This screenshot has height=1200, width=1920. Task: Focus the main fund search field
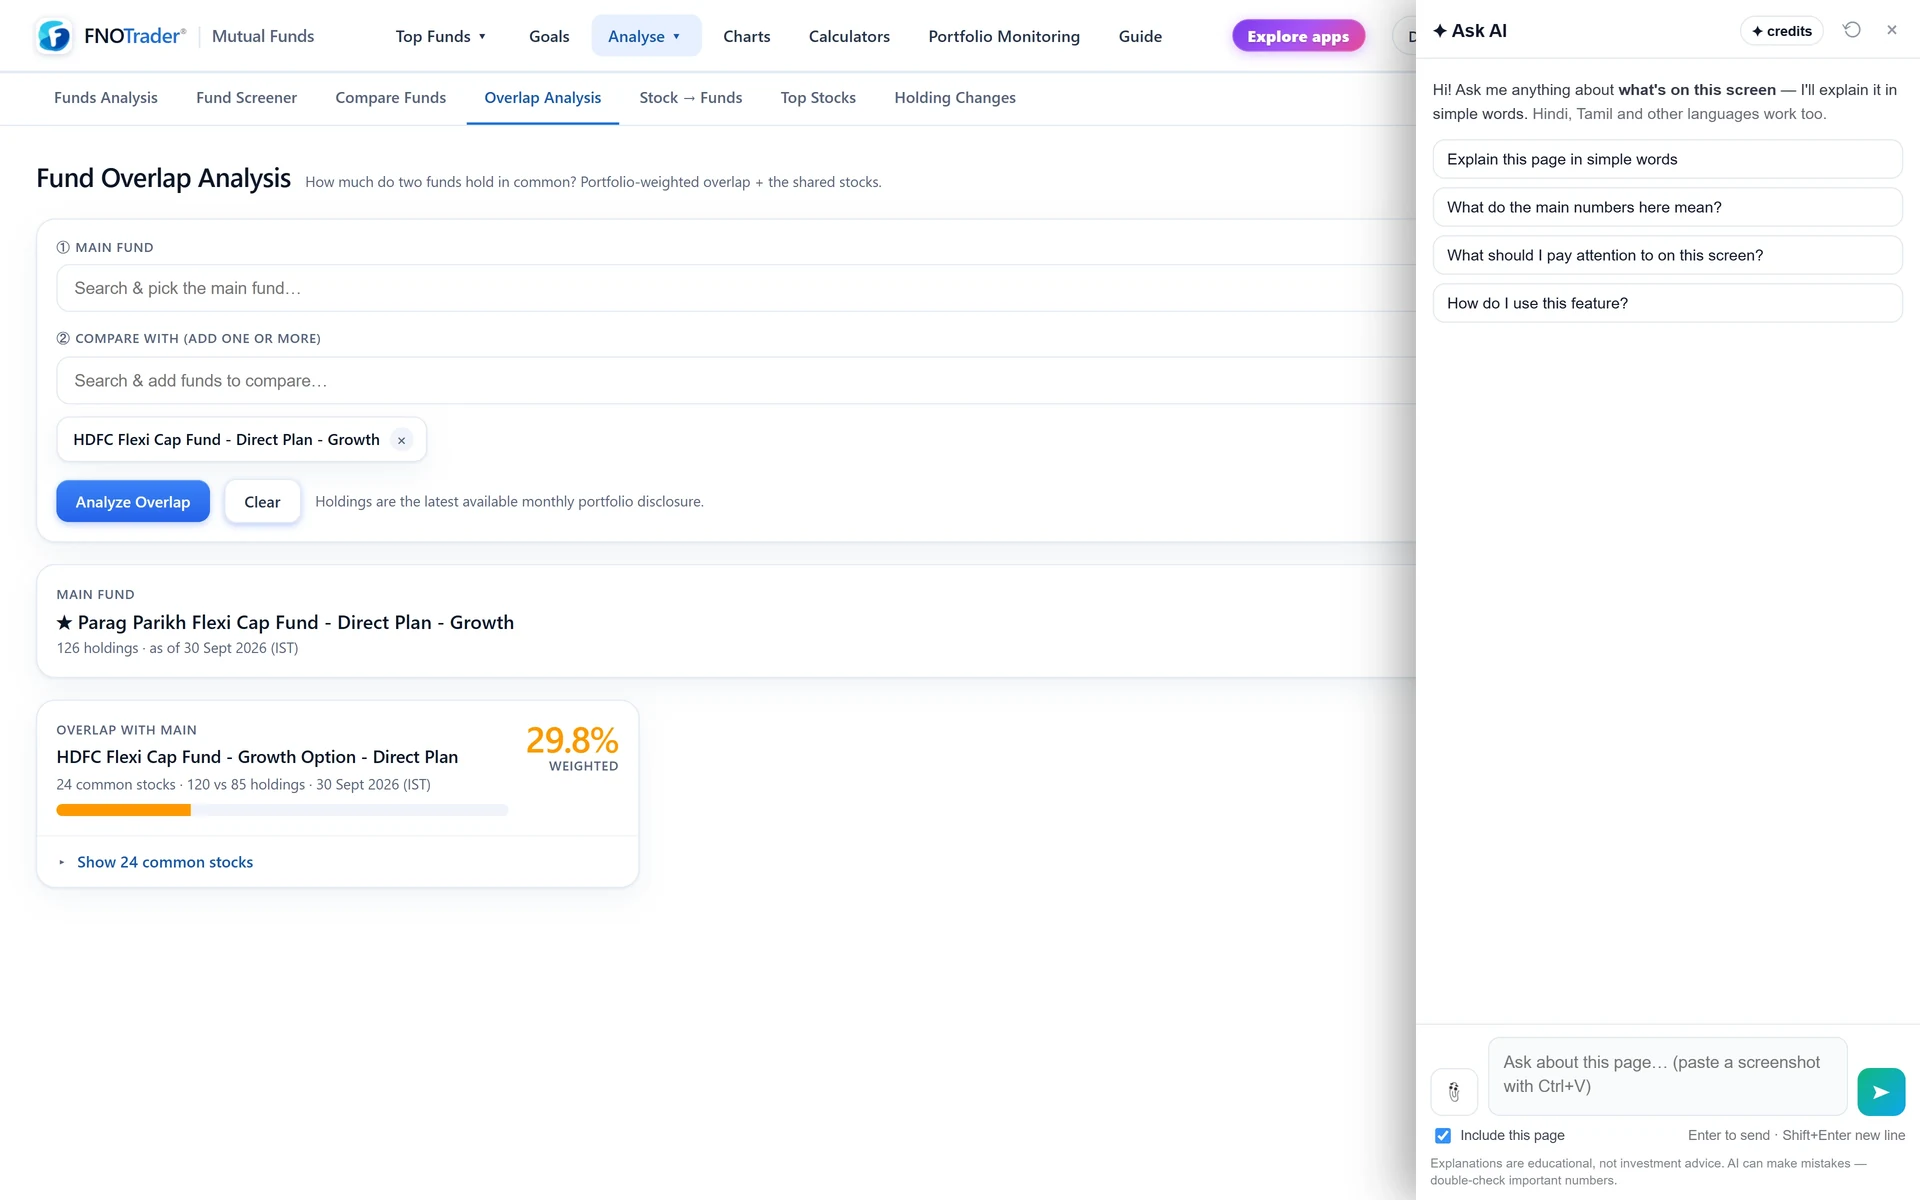point(736,288)
